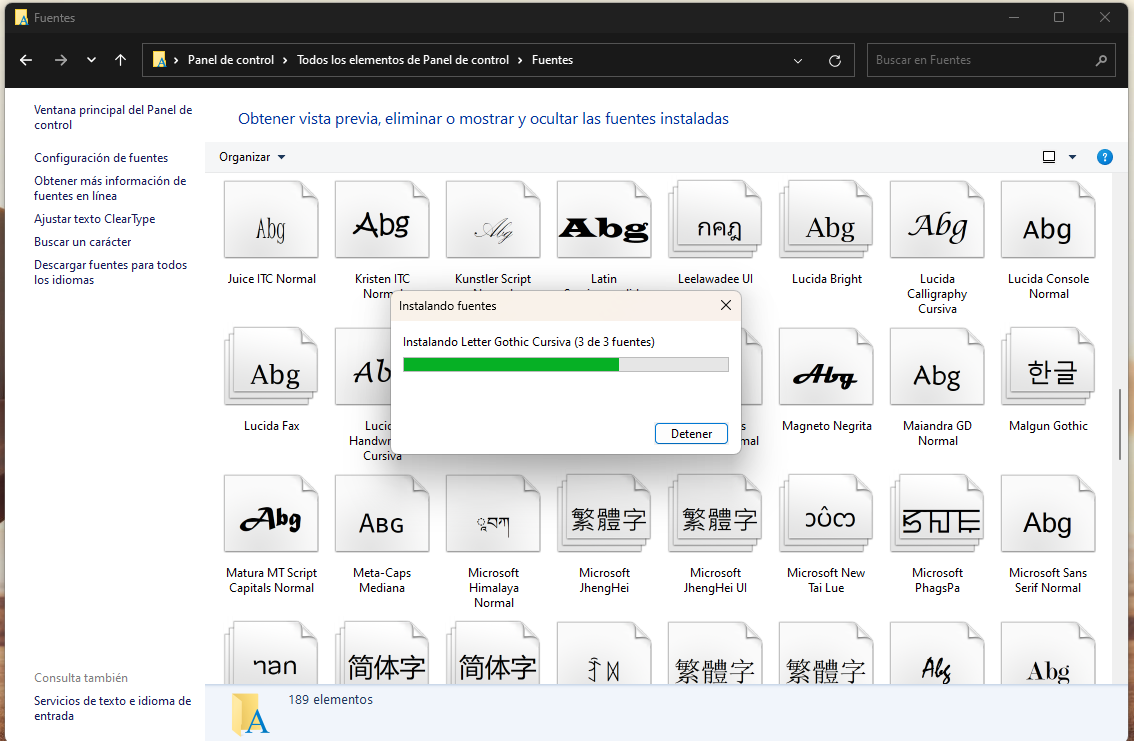Select the Leelawadee UI font family
The height and width of the screenshot is (741, 1134).
[x=715, y=220]
